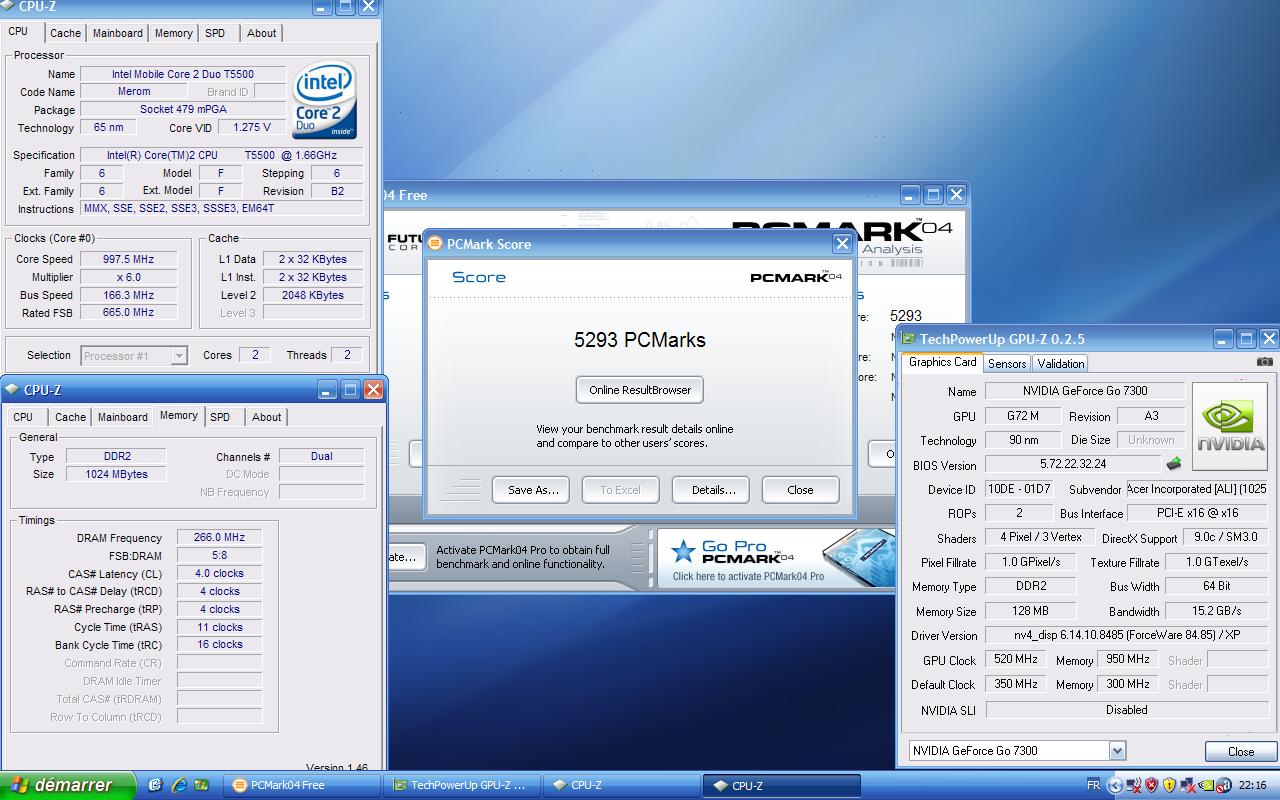1280x800 pixels.
Task: Click Close in PCMark Score dialog
Action: (x=800, y=490)
